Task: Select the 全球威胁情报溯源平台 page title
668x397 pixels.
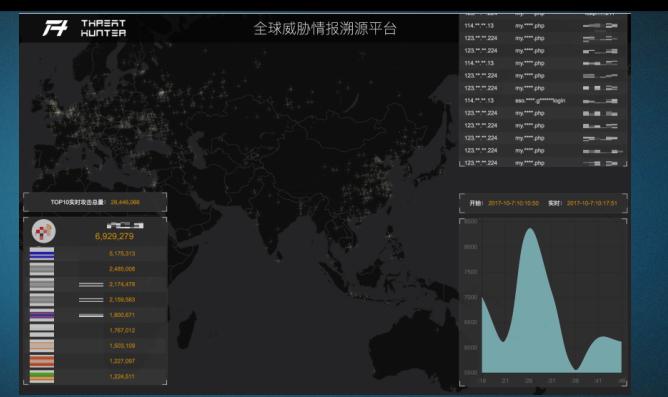Action: (325, 29)
